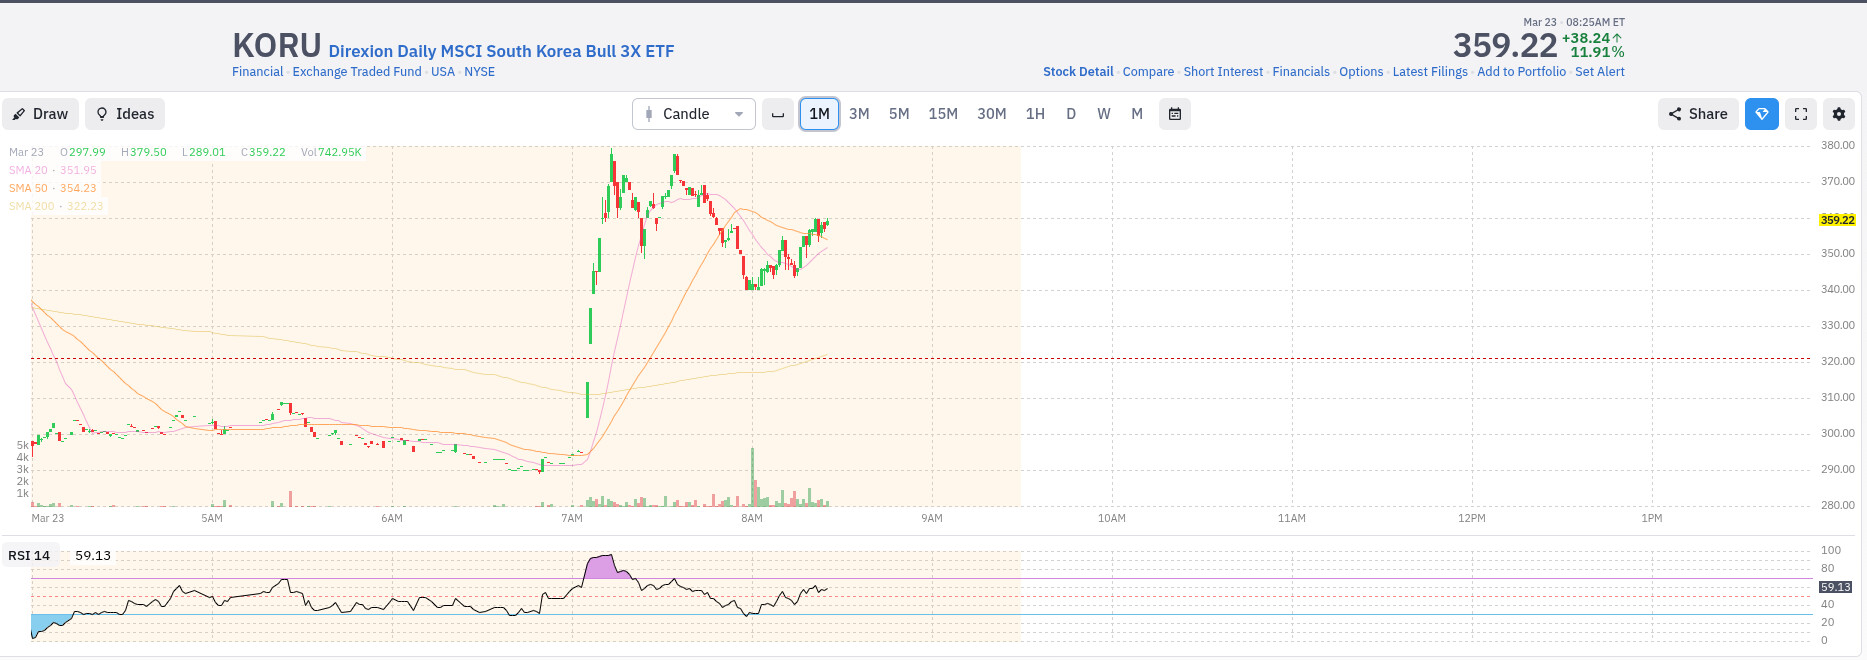The width and height of the screenshot is (1867, 660).
Task: Open the date range calendar icon
Action: [x=1175, y=114]
